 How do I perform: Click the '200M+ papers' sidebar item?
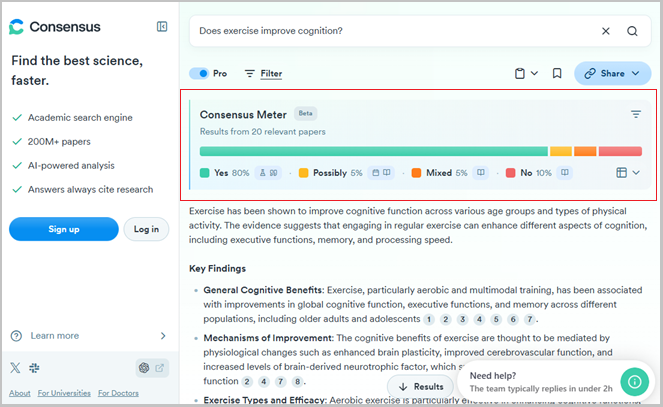59,142
